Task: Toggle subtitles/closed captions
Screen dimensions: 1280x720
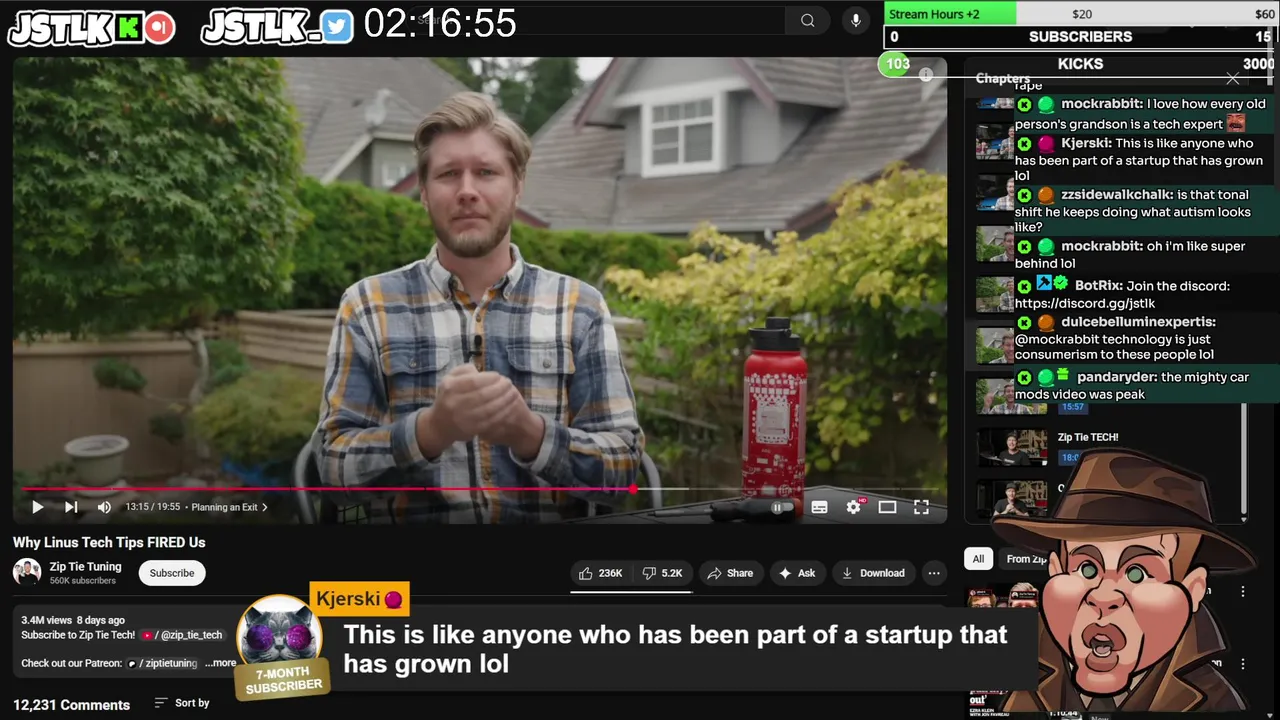Action: 819,507
